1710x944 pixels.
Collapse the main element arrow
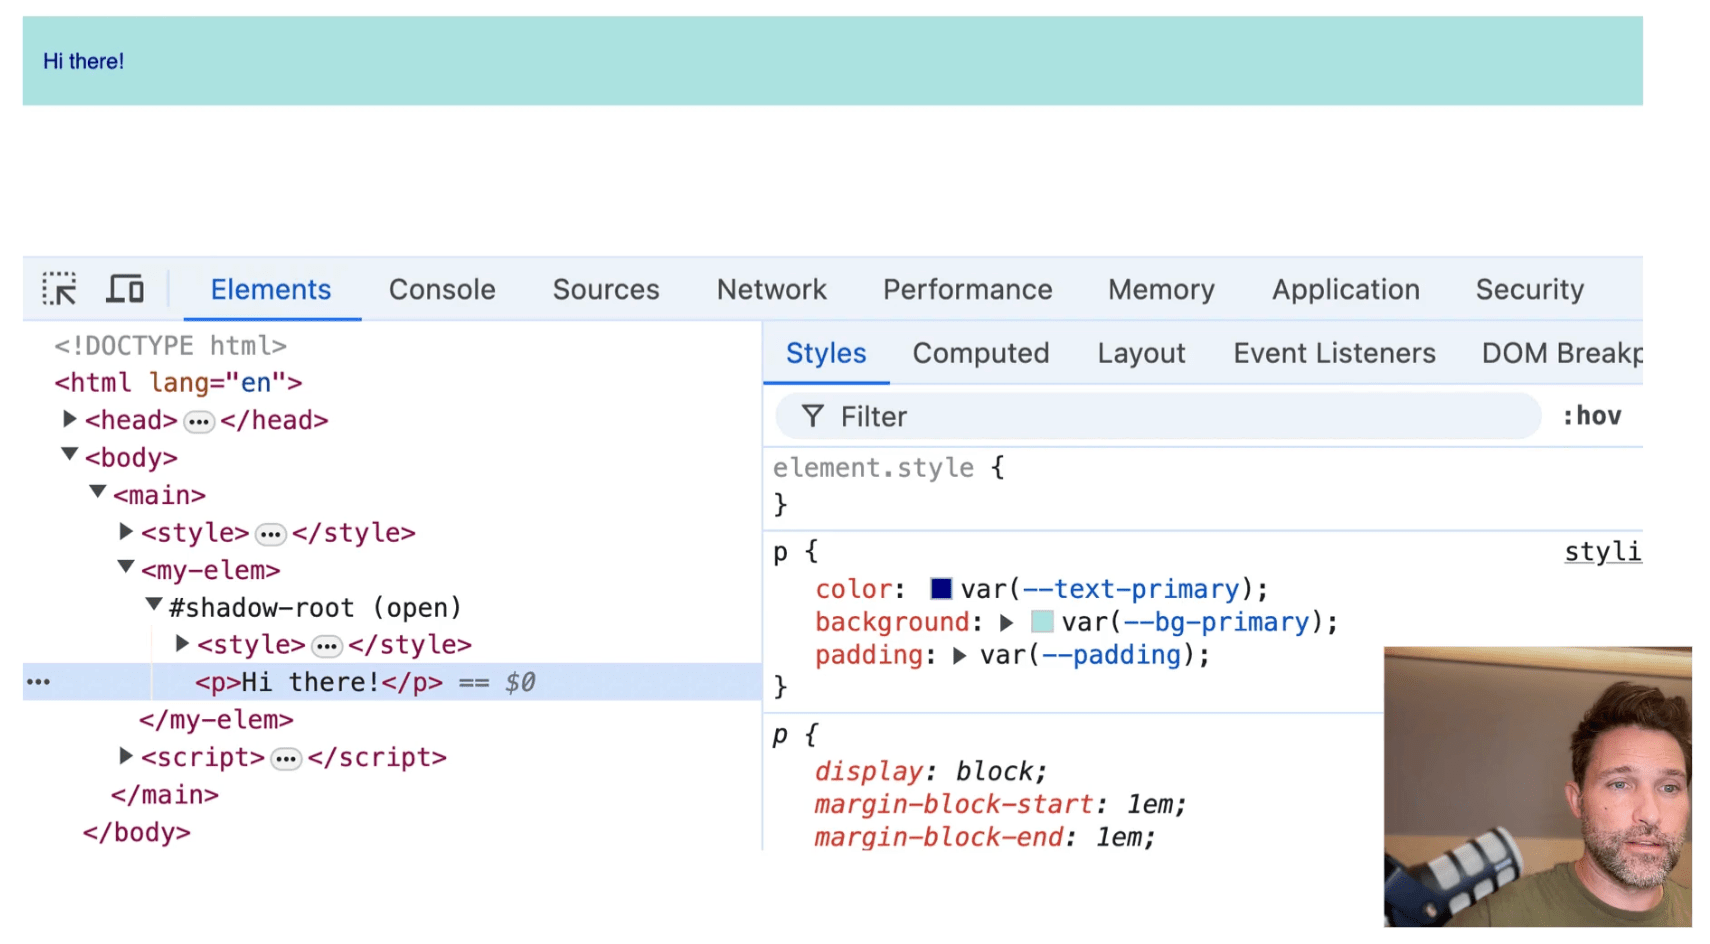[98, 492]
